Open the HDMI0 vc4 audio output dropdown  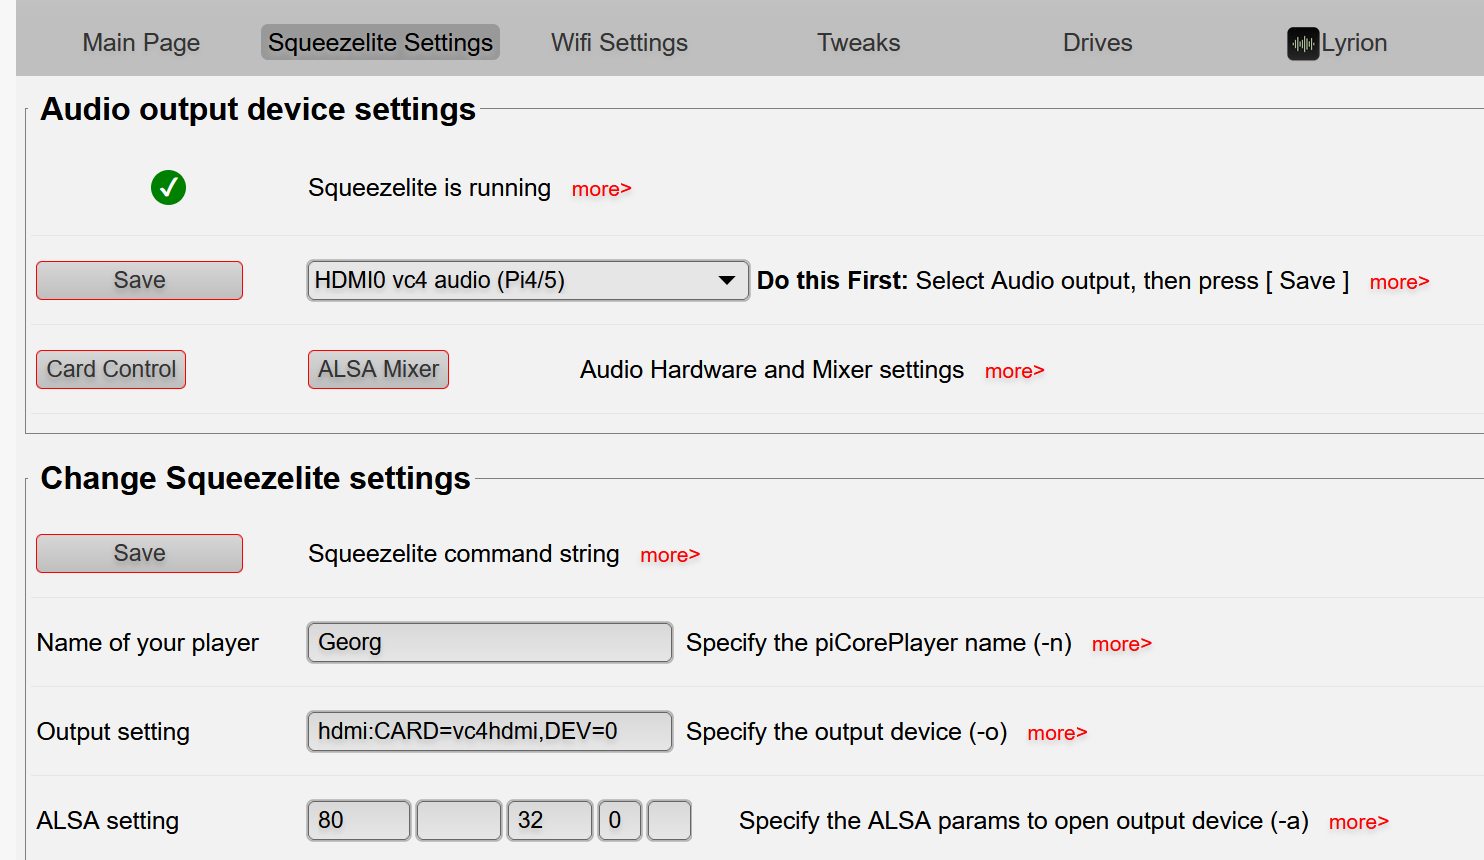coord(528,281)
